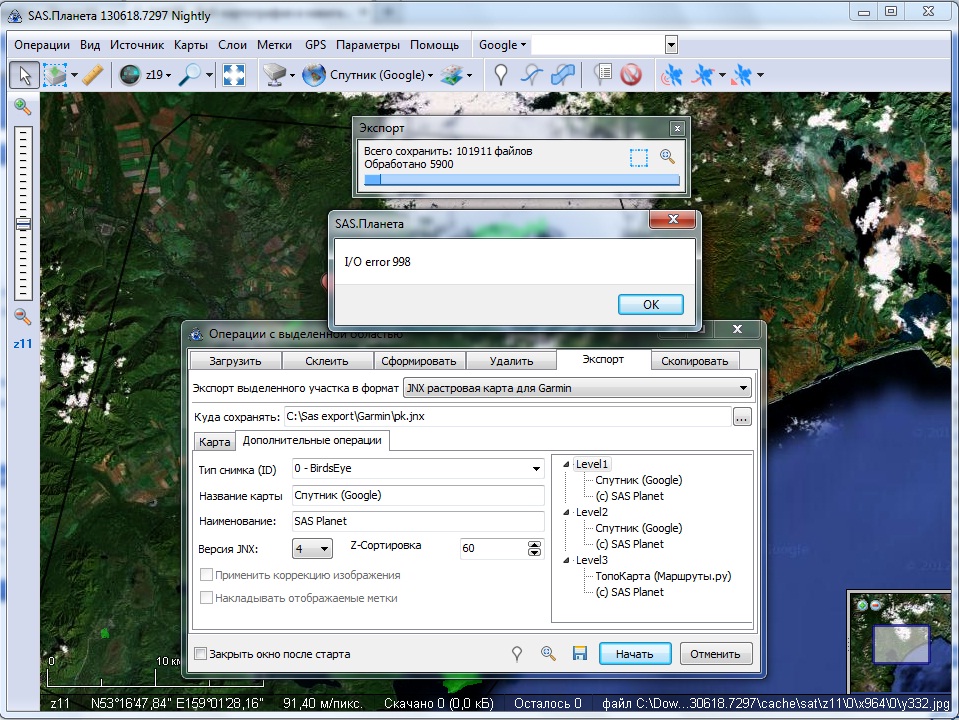The image size is (959, 720).
Task: Click the magnifier icon in Экспорт progress window
Action: pos(667,157)
